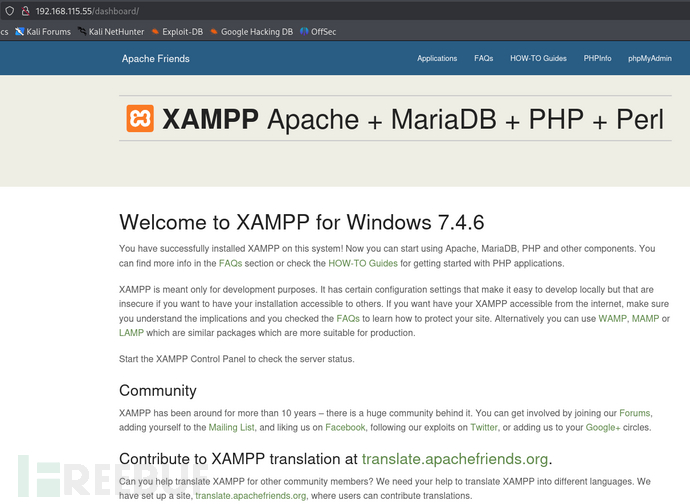Open the Twitter link
690x504 pixels.
point(484,427)
